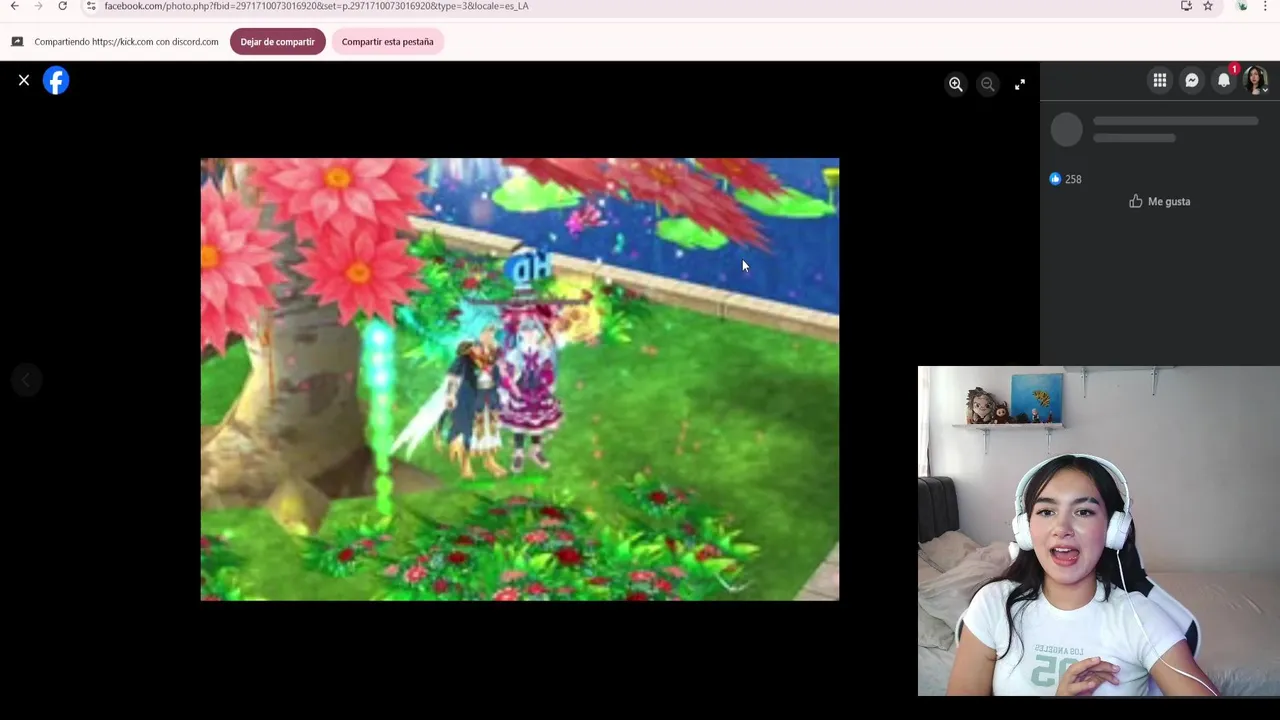Close the Facebook photo viewer

pos(24,80)
